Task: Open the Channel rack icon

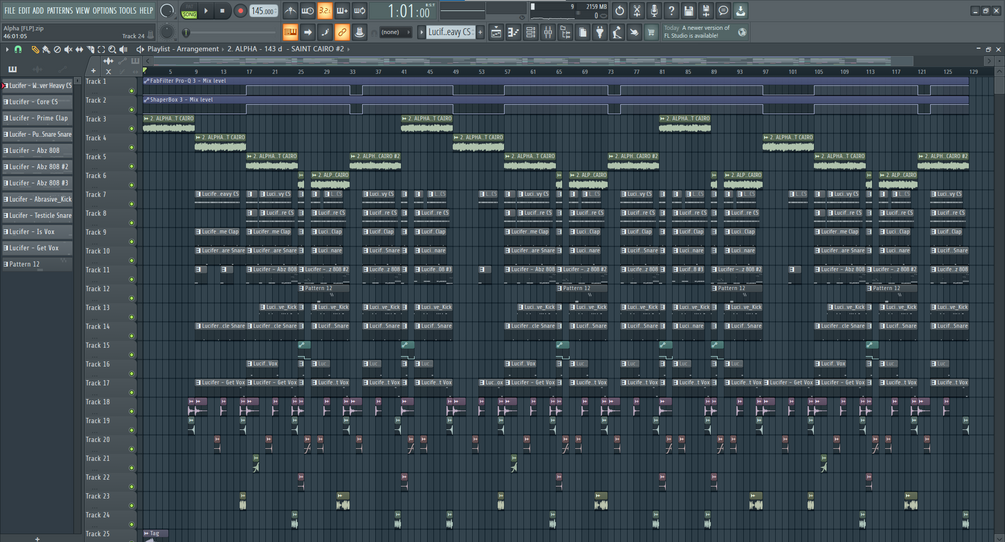Action: click(x=531, y=33)
